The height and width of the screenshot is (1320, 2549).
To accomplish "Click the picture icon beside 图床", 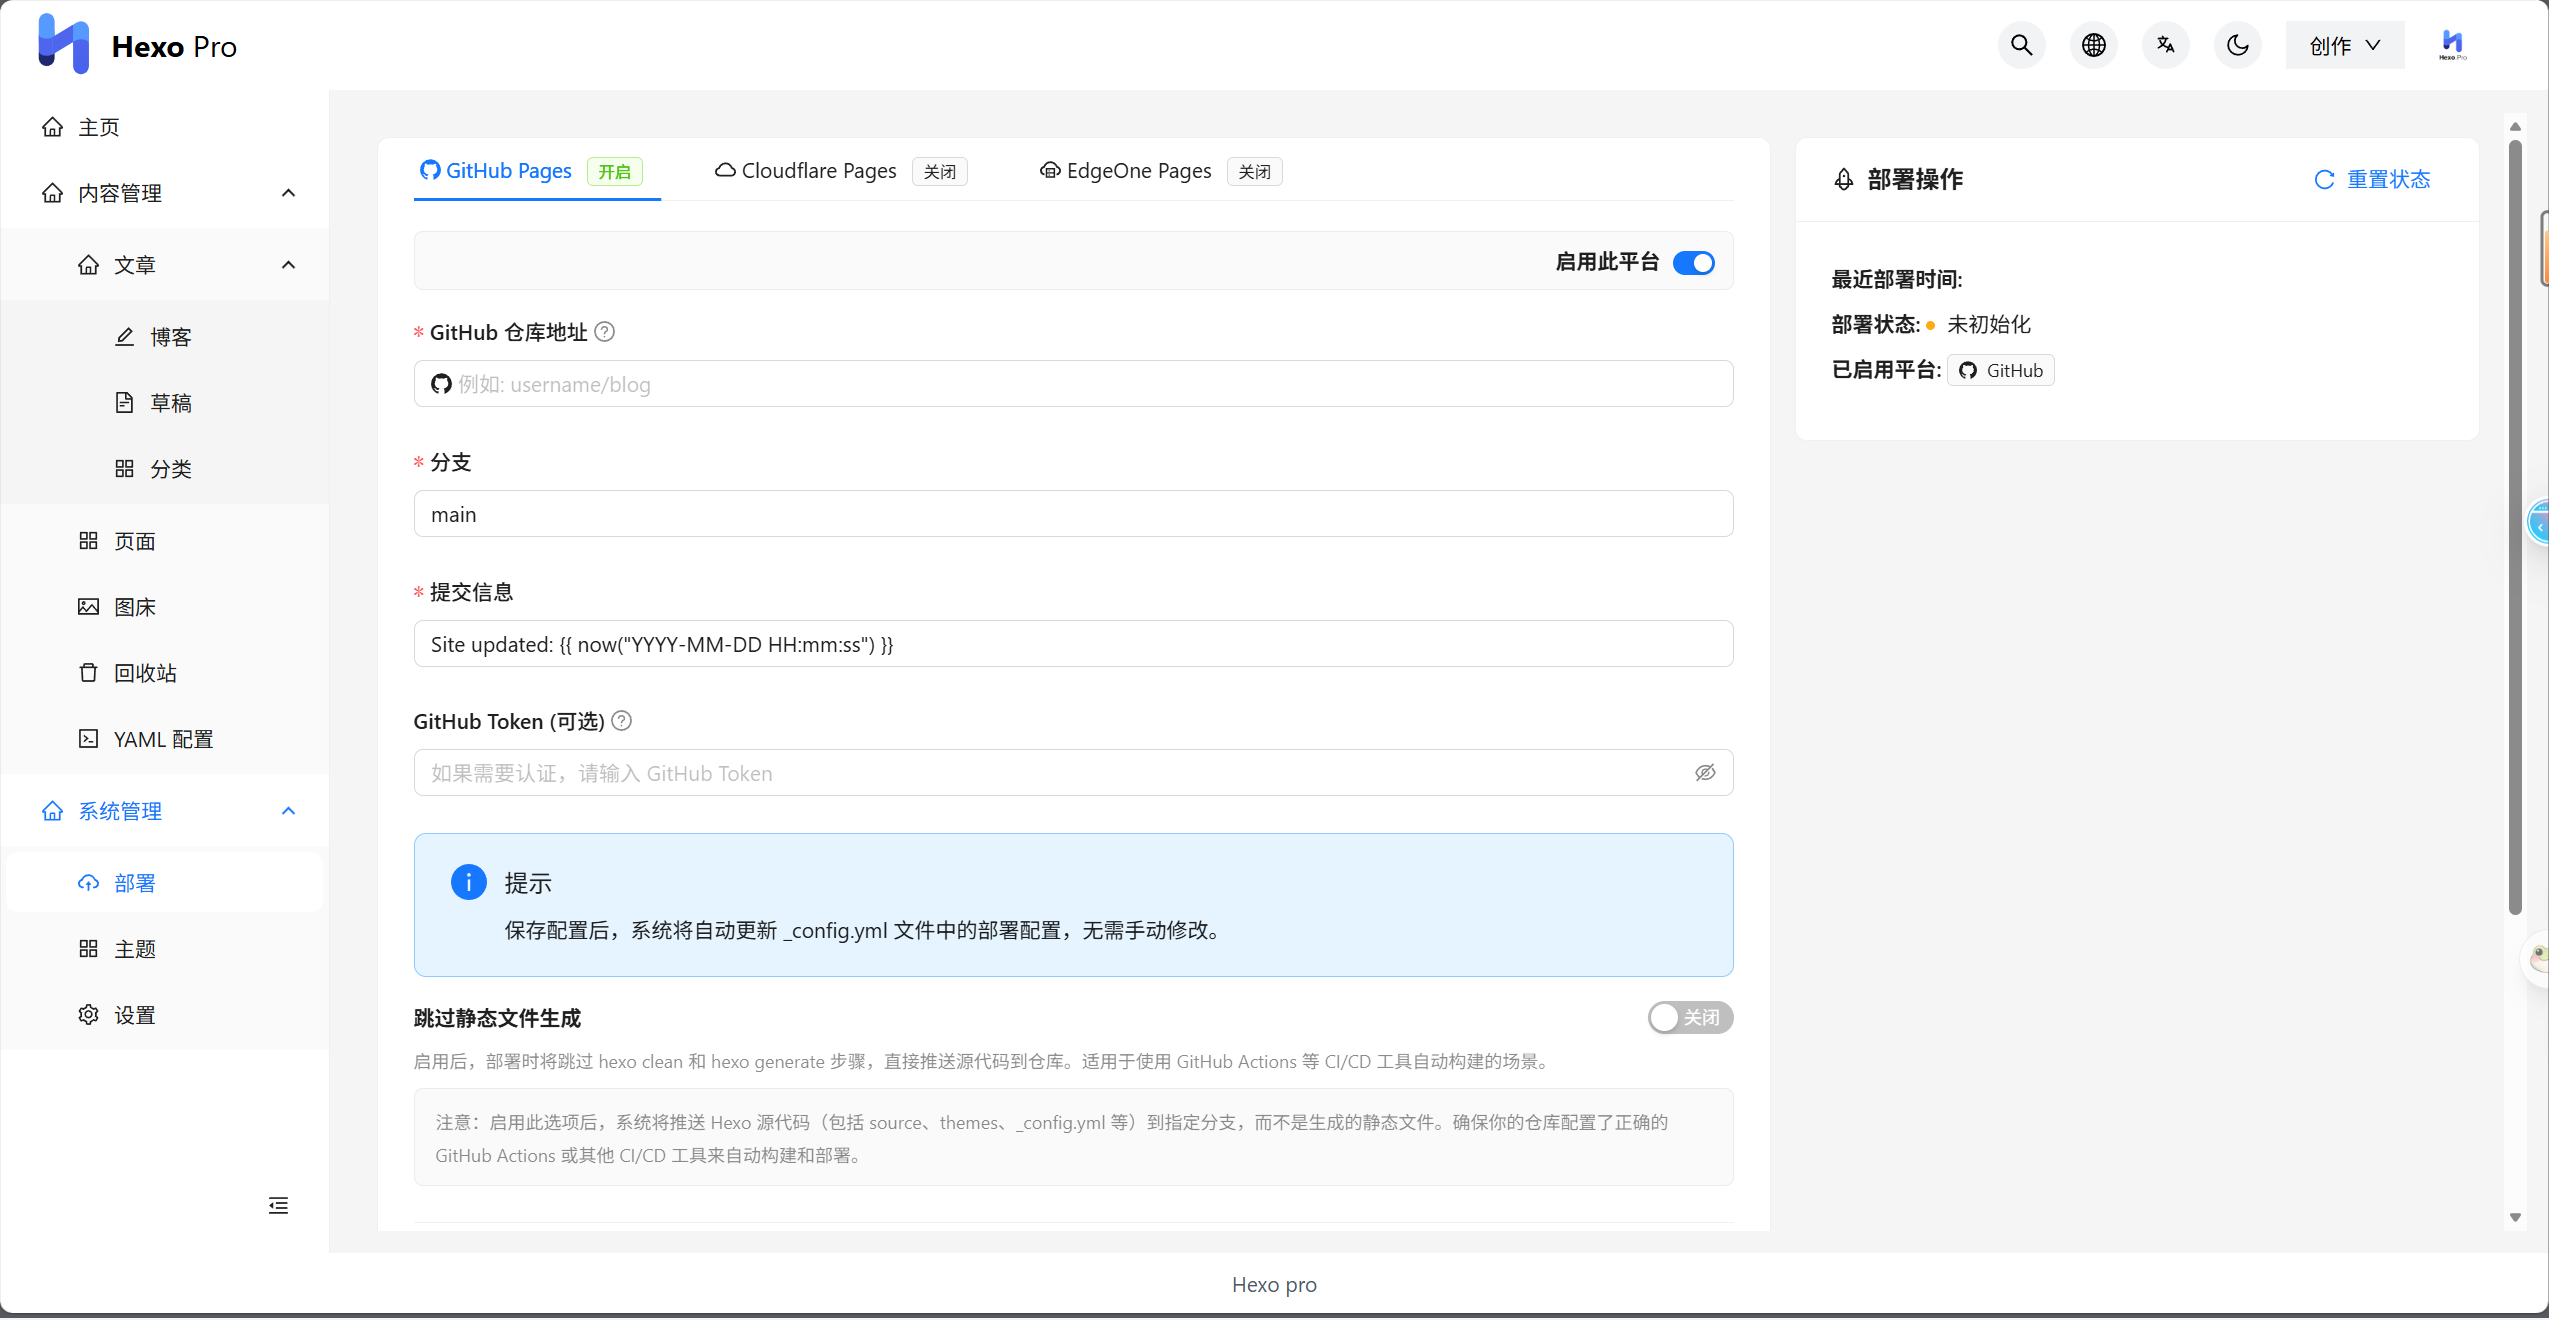I will (x=88, y=607).
